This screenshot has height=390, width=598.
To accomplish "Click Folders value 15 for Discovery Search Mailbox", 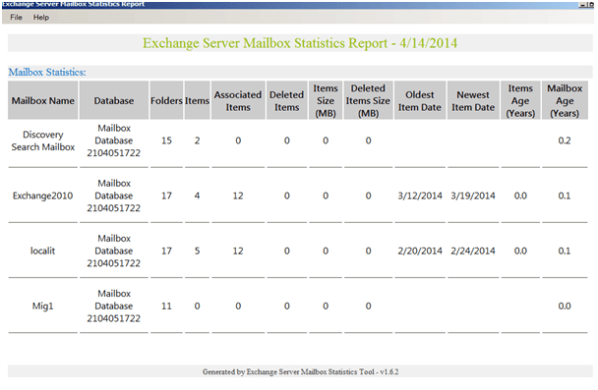I will click(x=166, y=141).
